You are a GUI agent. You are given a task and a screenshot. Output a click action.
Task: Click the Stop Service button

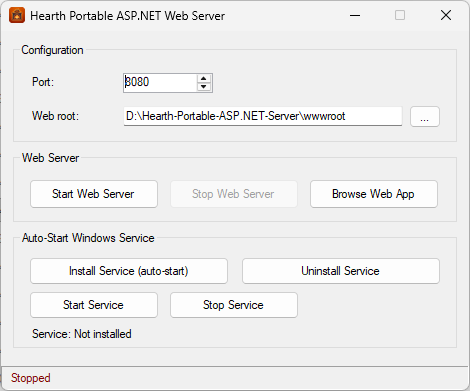[234, 305]
